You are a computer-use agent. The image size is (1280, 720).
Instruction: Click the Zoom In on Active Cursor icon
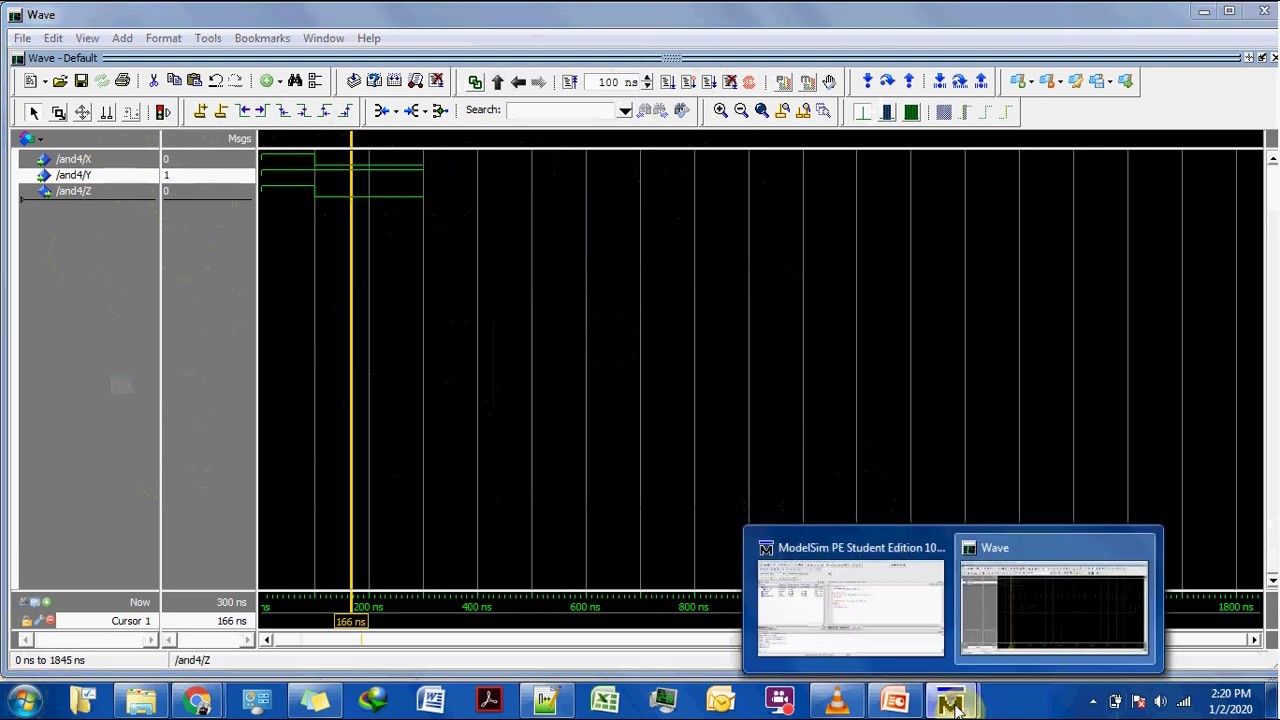click(x=782, y=111)
